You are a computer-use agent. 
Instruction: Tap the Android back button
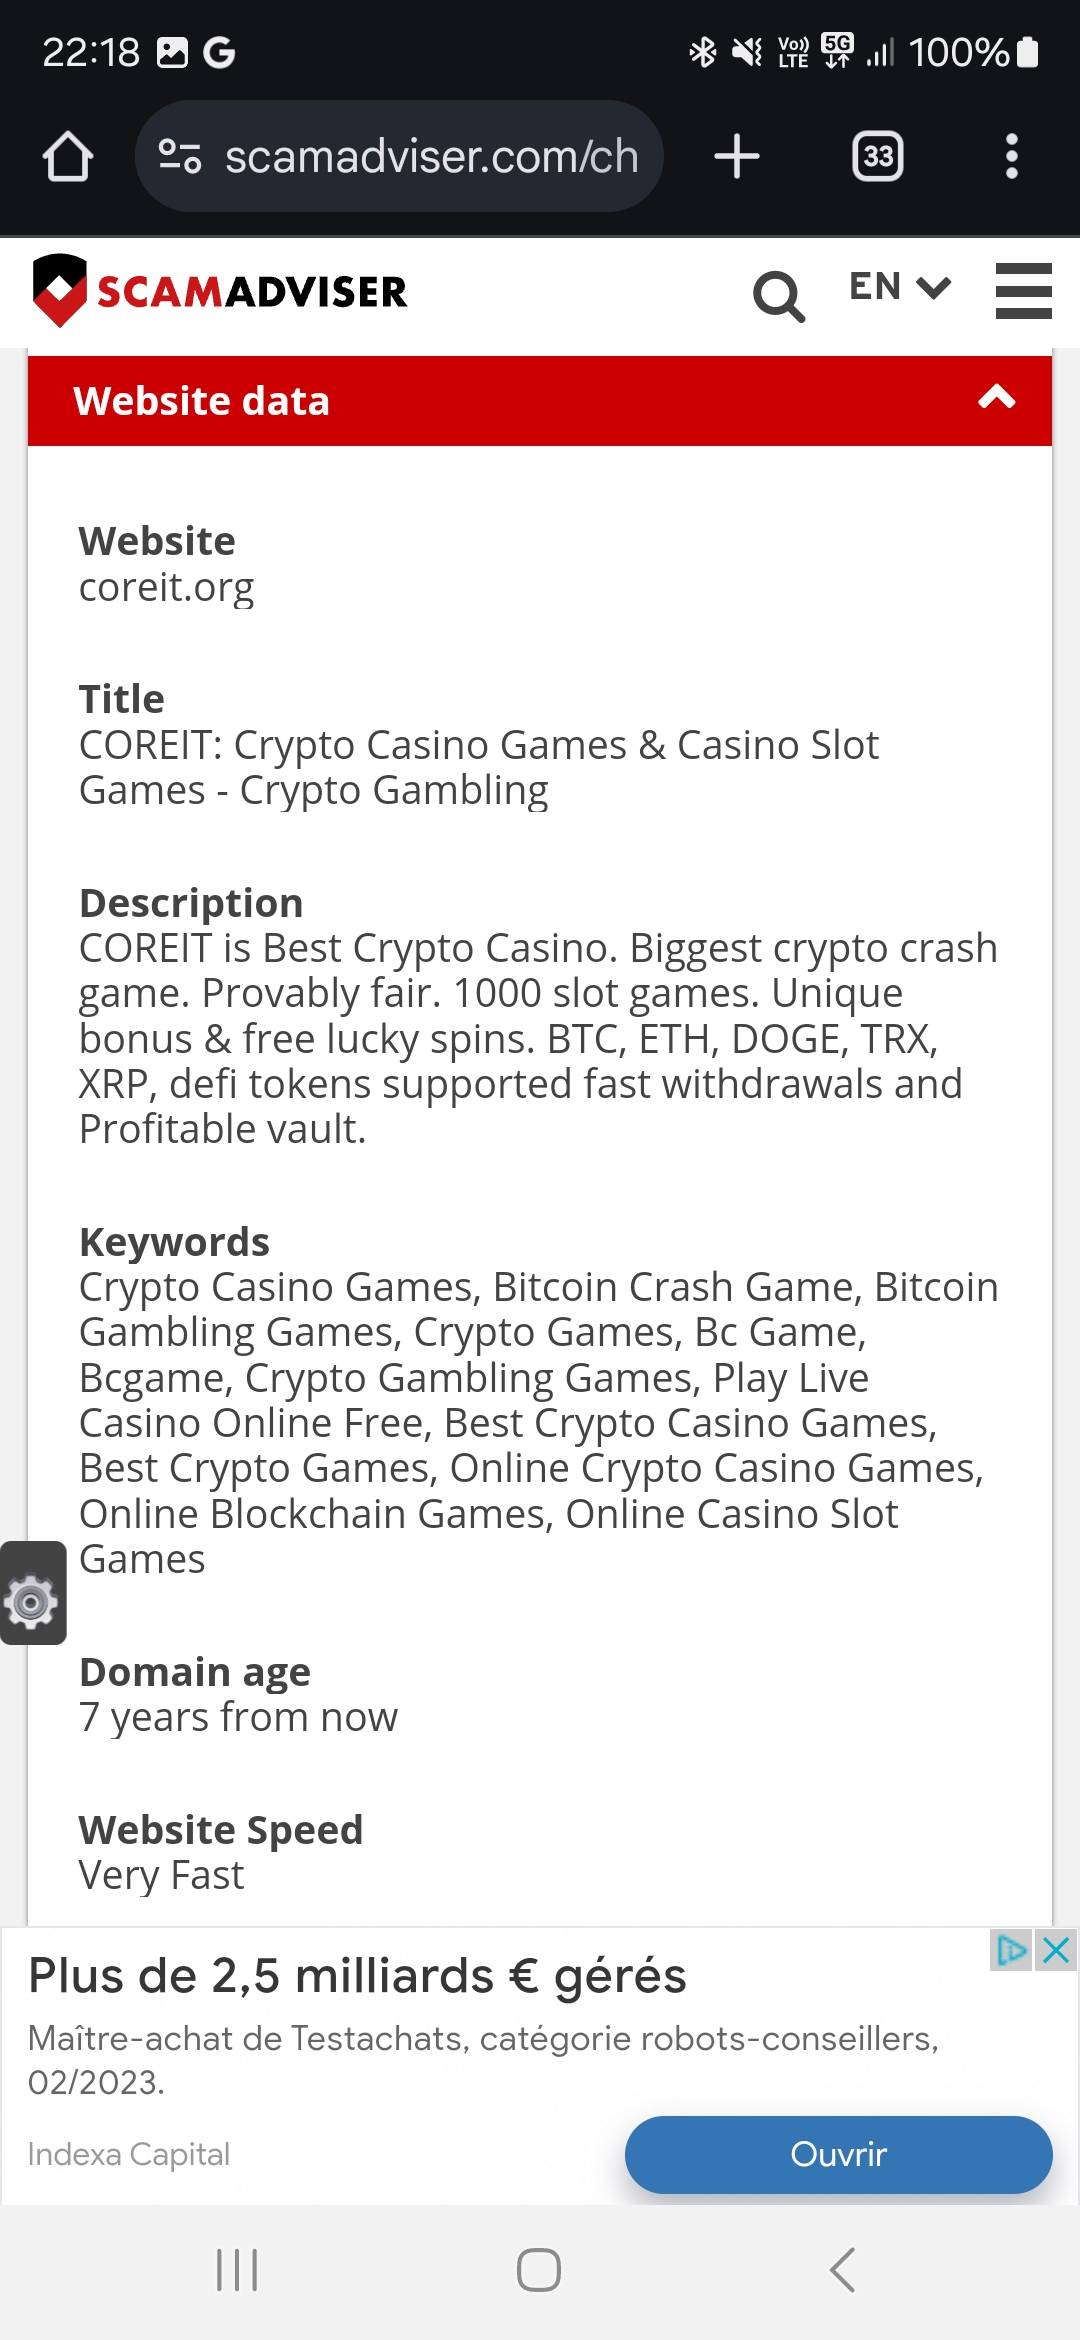(x=842, y=2270)
